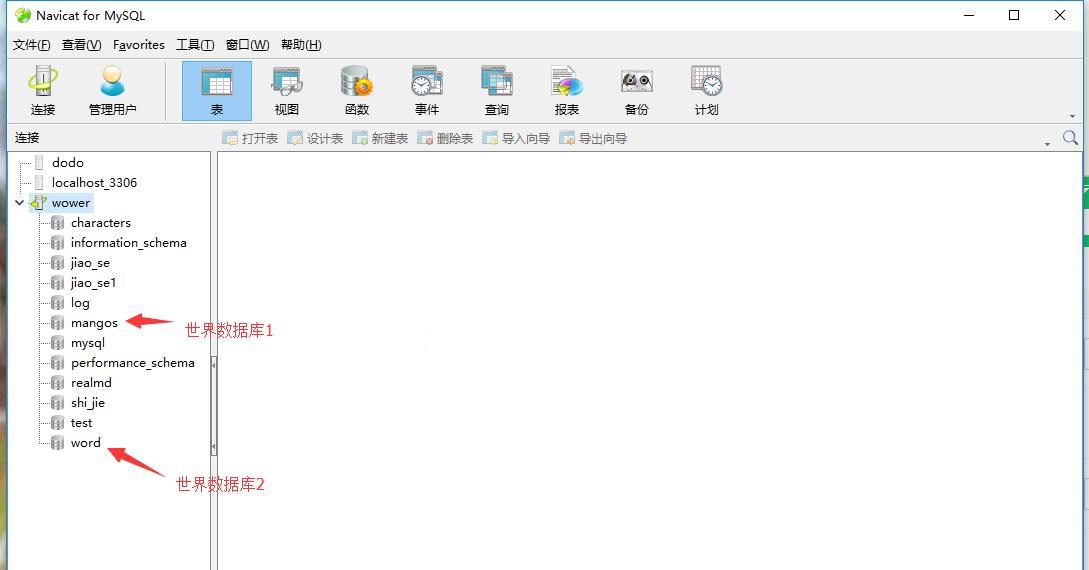The image size is (1089, 570).
Task: Select the characters database
Action: coord(101,223)
